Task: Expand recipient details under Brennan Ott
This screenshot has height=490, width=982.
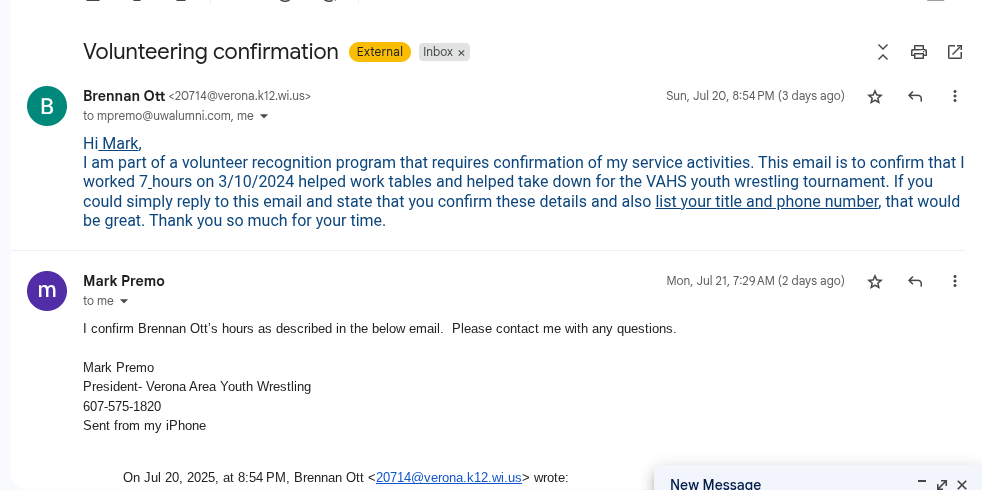Action: 264,116
